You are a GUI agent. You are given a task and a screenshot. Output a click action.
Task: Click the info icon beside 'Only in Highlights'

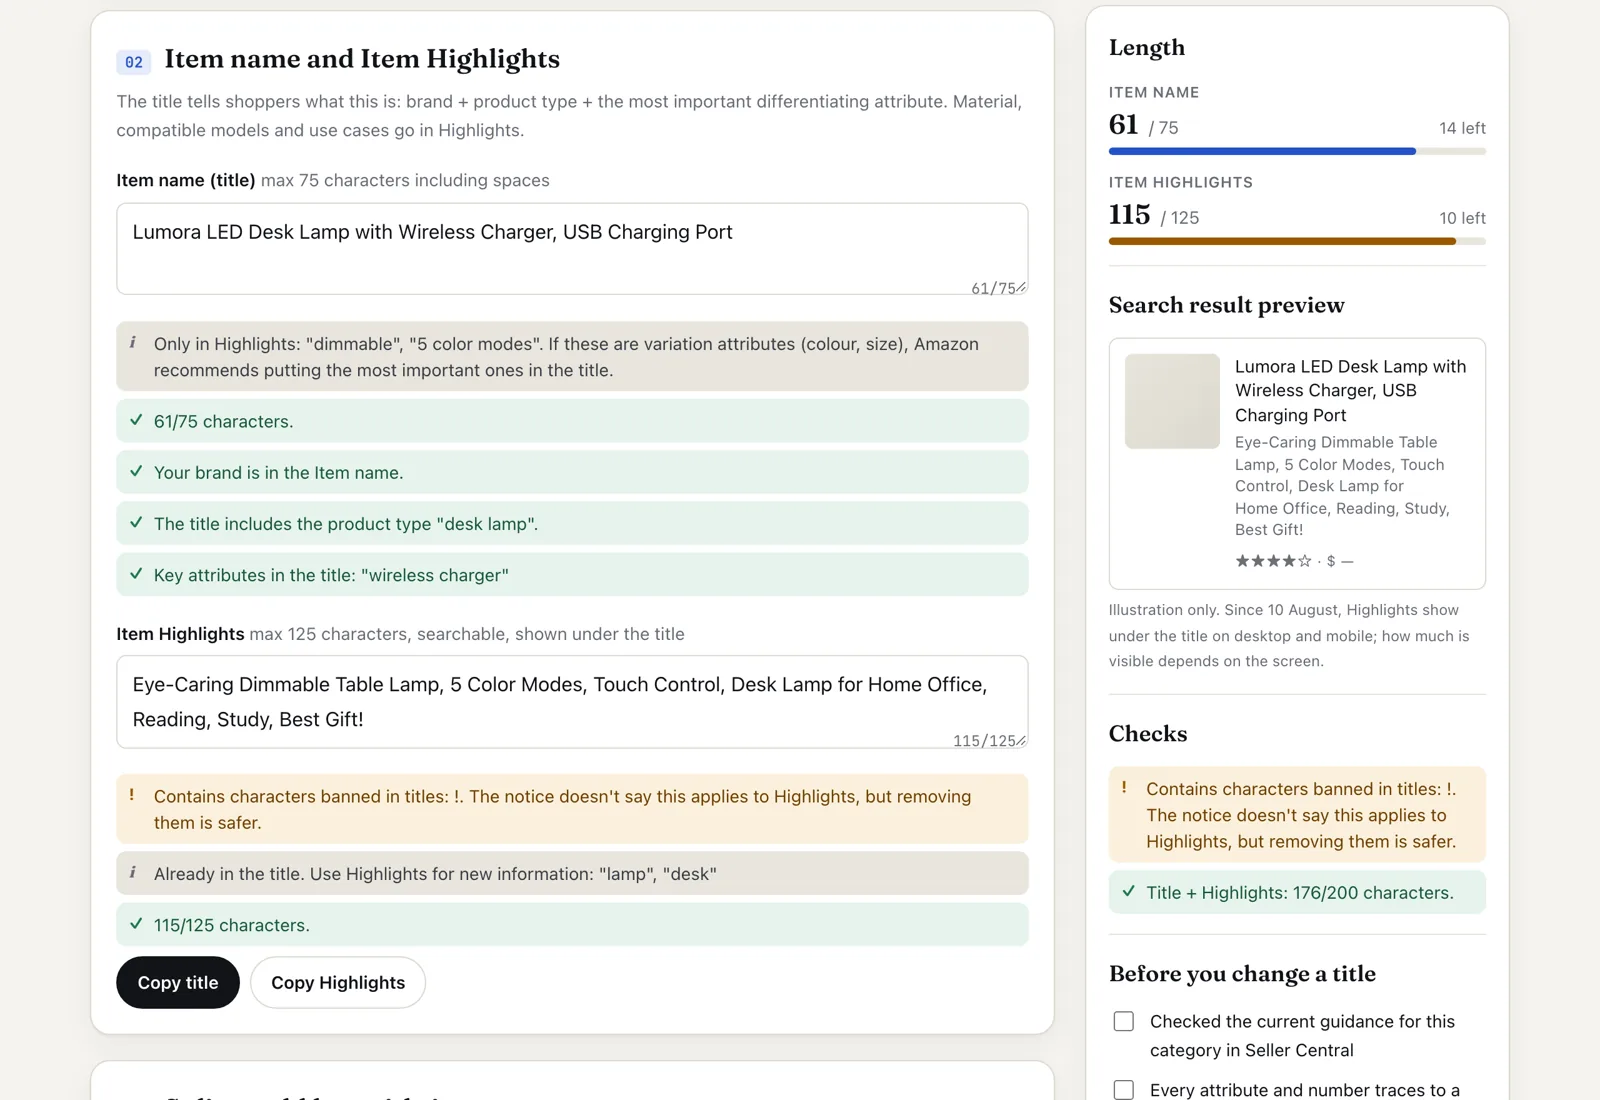click(133, 343)
